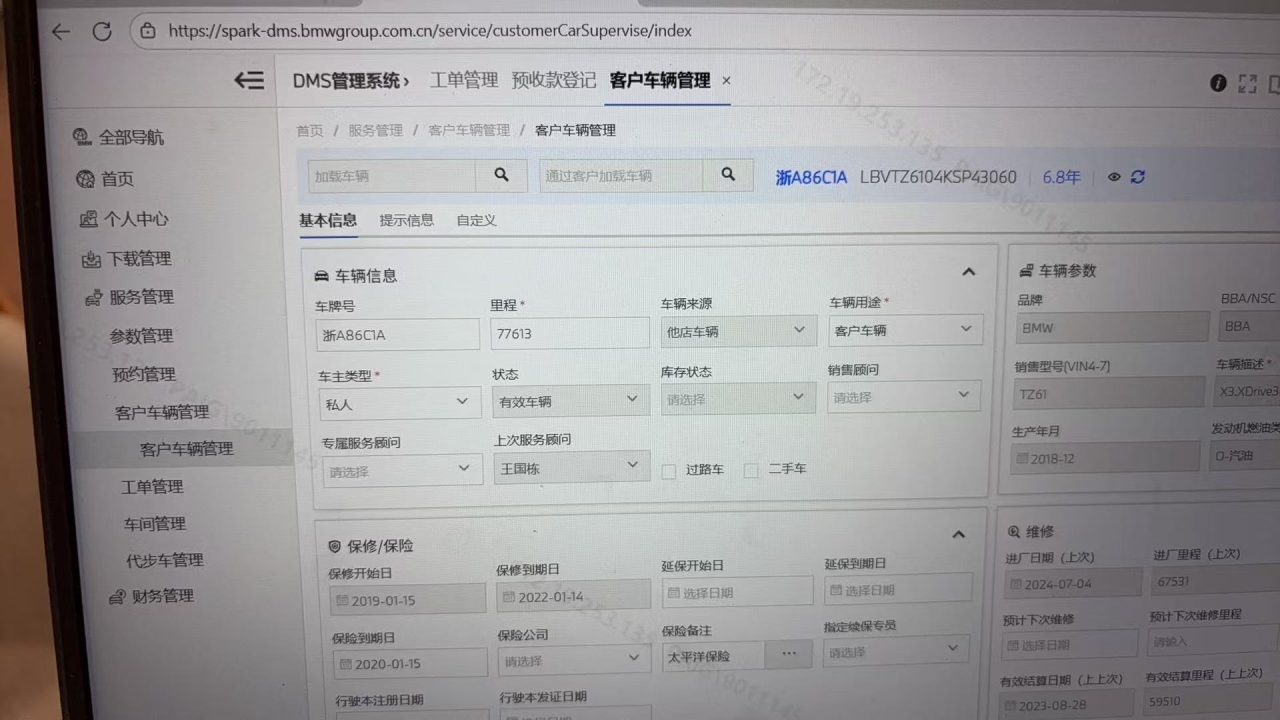Switch to the 工单管理 top tab
Viewport: 1280px width, 720px height.
pos(464,81)
